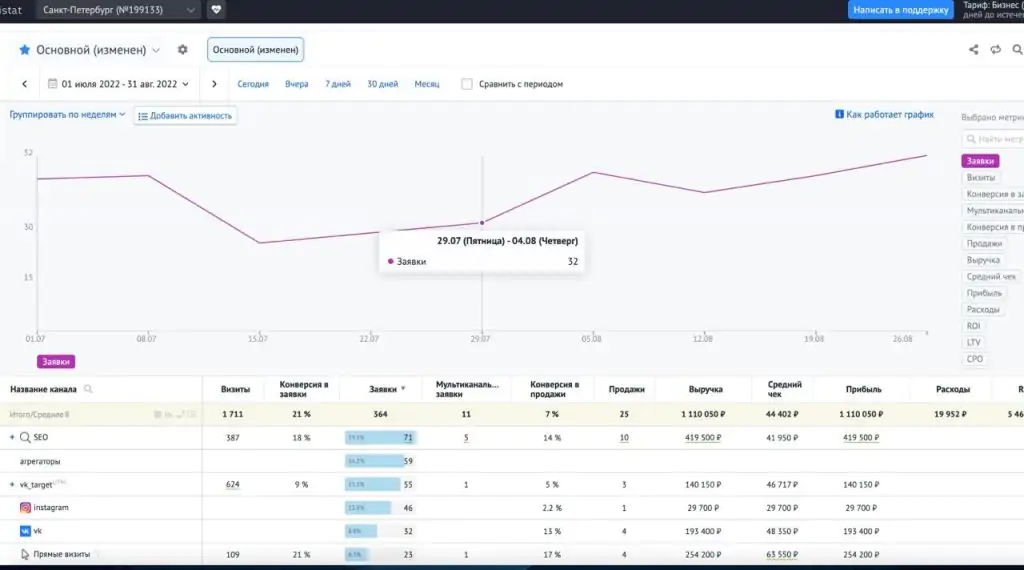Select the Вчера period

pos(296,84)
